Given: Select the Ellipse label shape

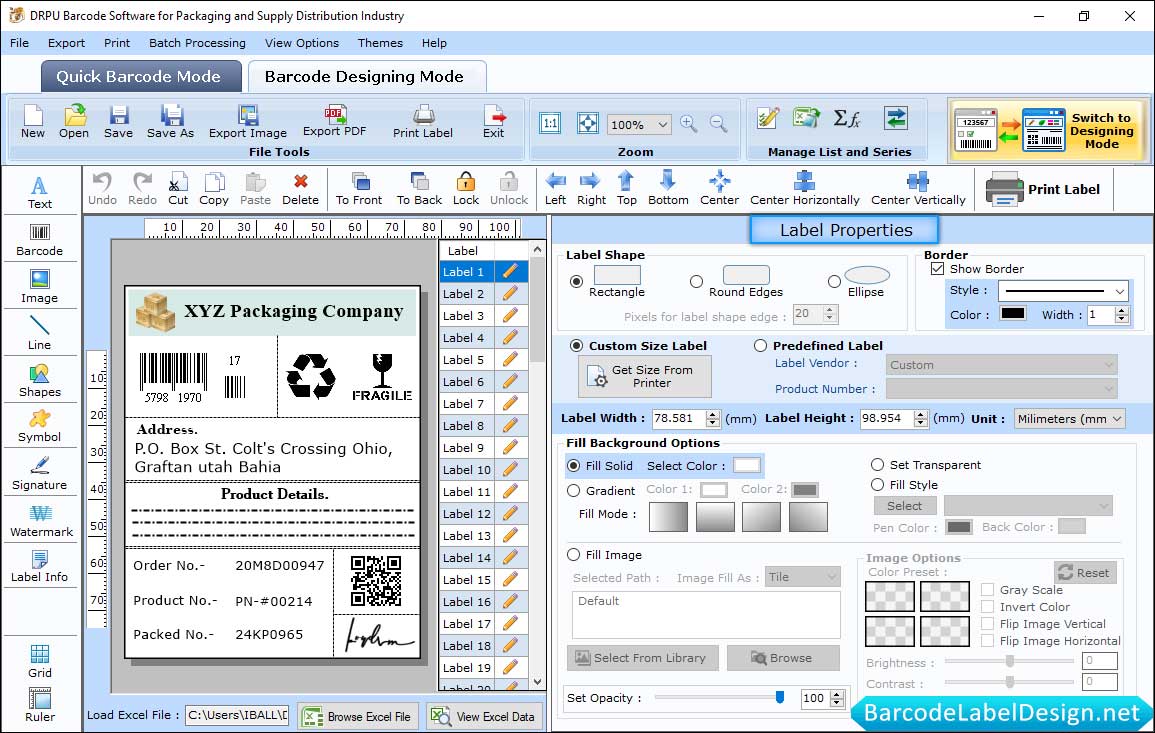Looking at the screenshot, I should 834,282.
